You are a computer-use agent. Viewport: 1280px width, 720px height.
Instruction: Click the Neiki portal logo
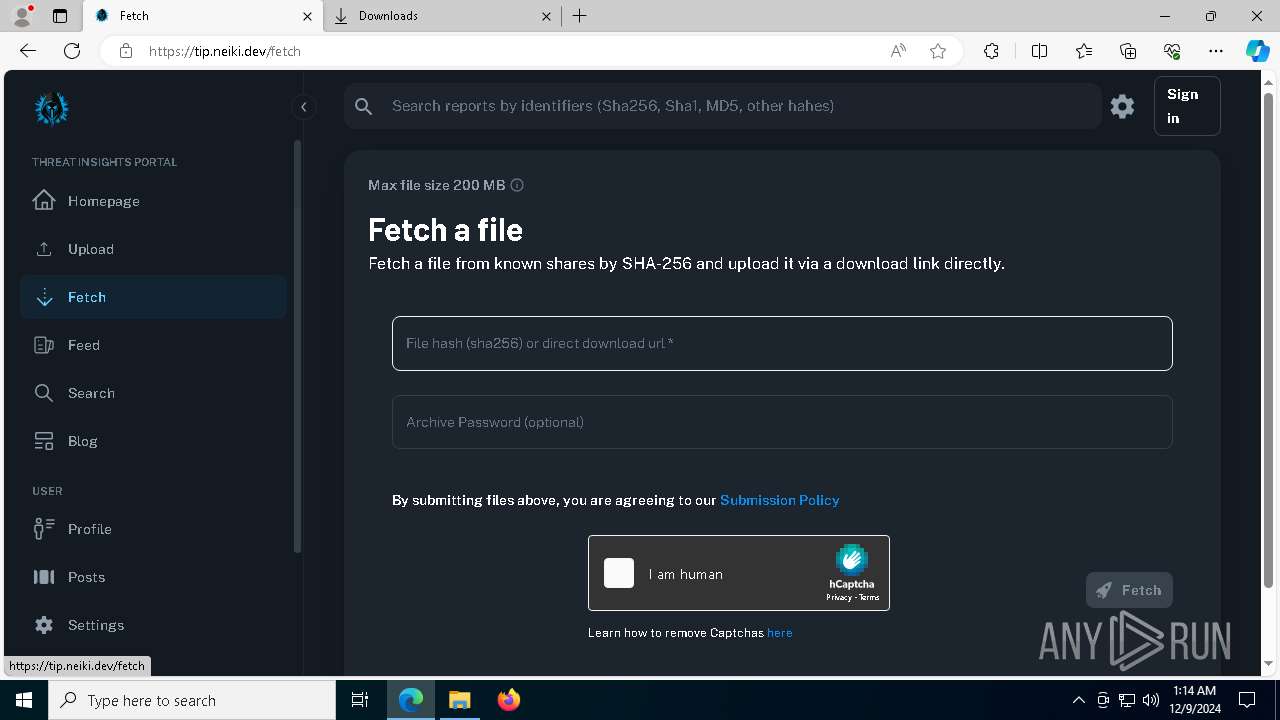pos(52,108)
